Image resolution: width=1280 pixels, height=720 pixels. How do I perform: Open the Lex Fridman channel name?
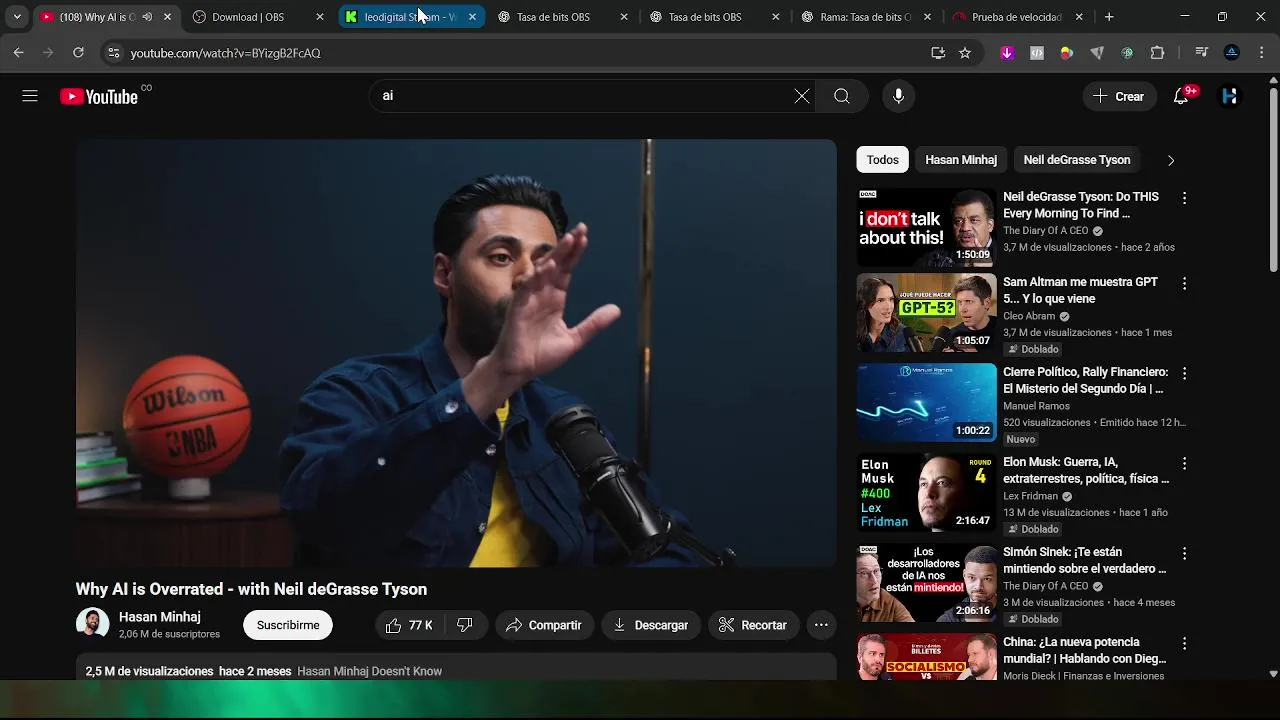coord(1031,496)
